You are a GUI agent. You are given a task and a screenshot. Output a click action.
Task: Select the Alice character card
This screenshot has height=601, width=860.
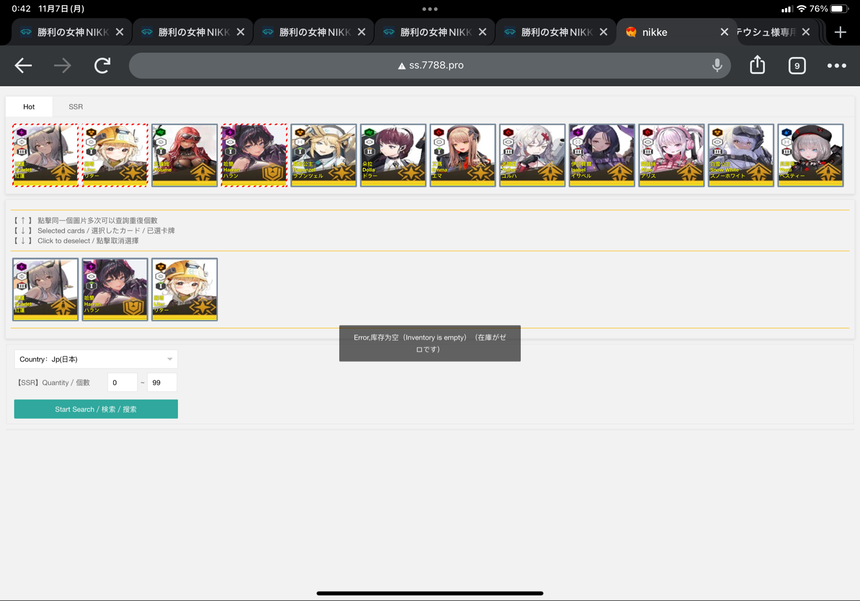click(671, 155)
